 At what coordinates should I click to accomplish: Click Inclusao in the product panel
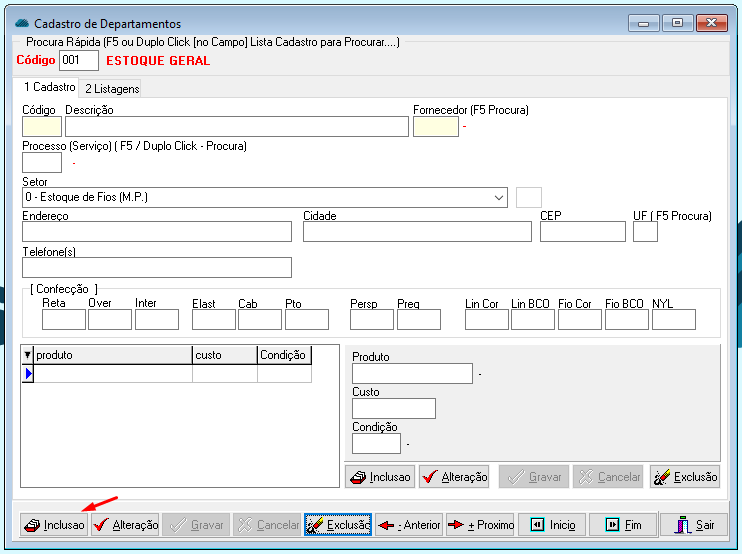[380, 477]
